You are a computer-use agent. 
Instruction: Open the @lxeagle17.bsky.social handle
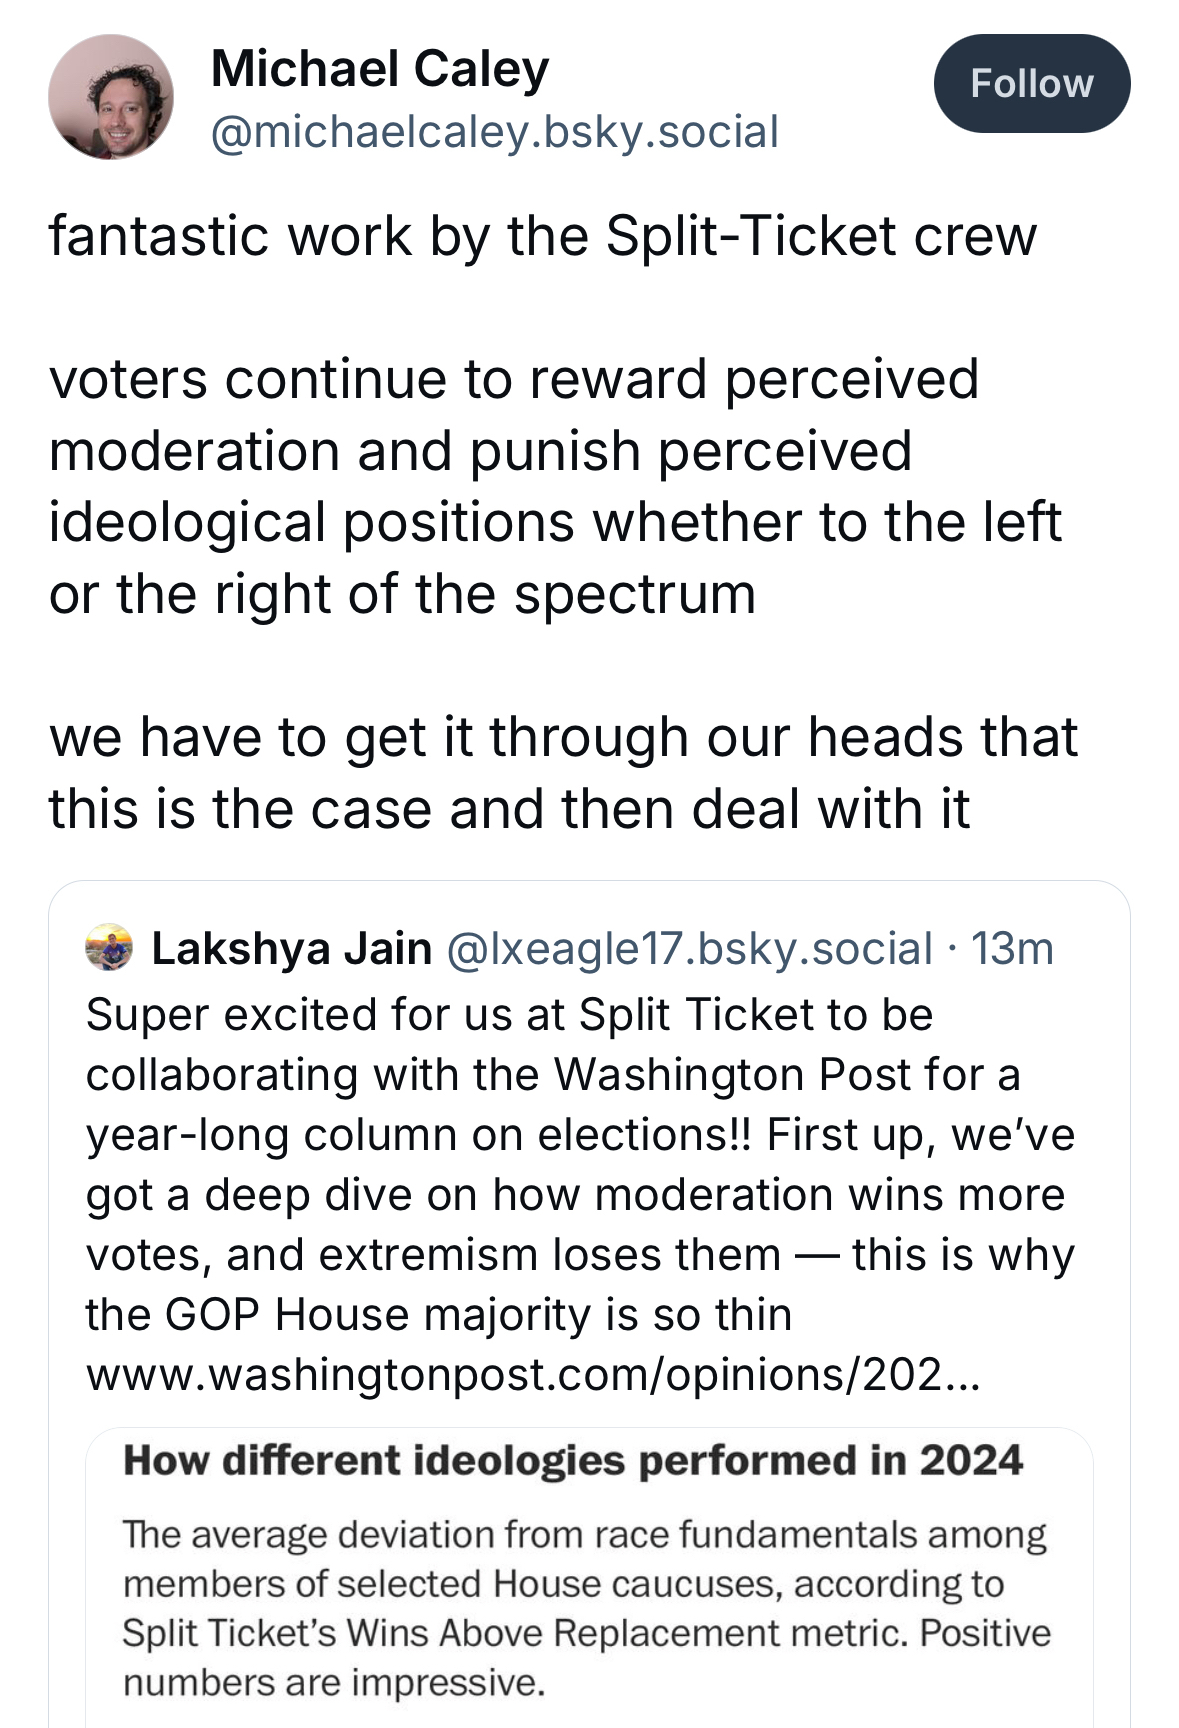(x=689, y=948)
